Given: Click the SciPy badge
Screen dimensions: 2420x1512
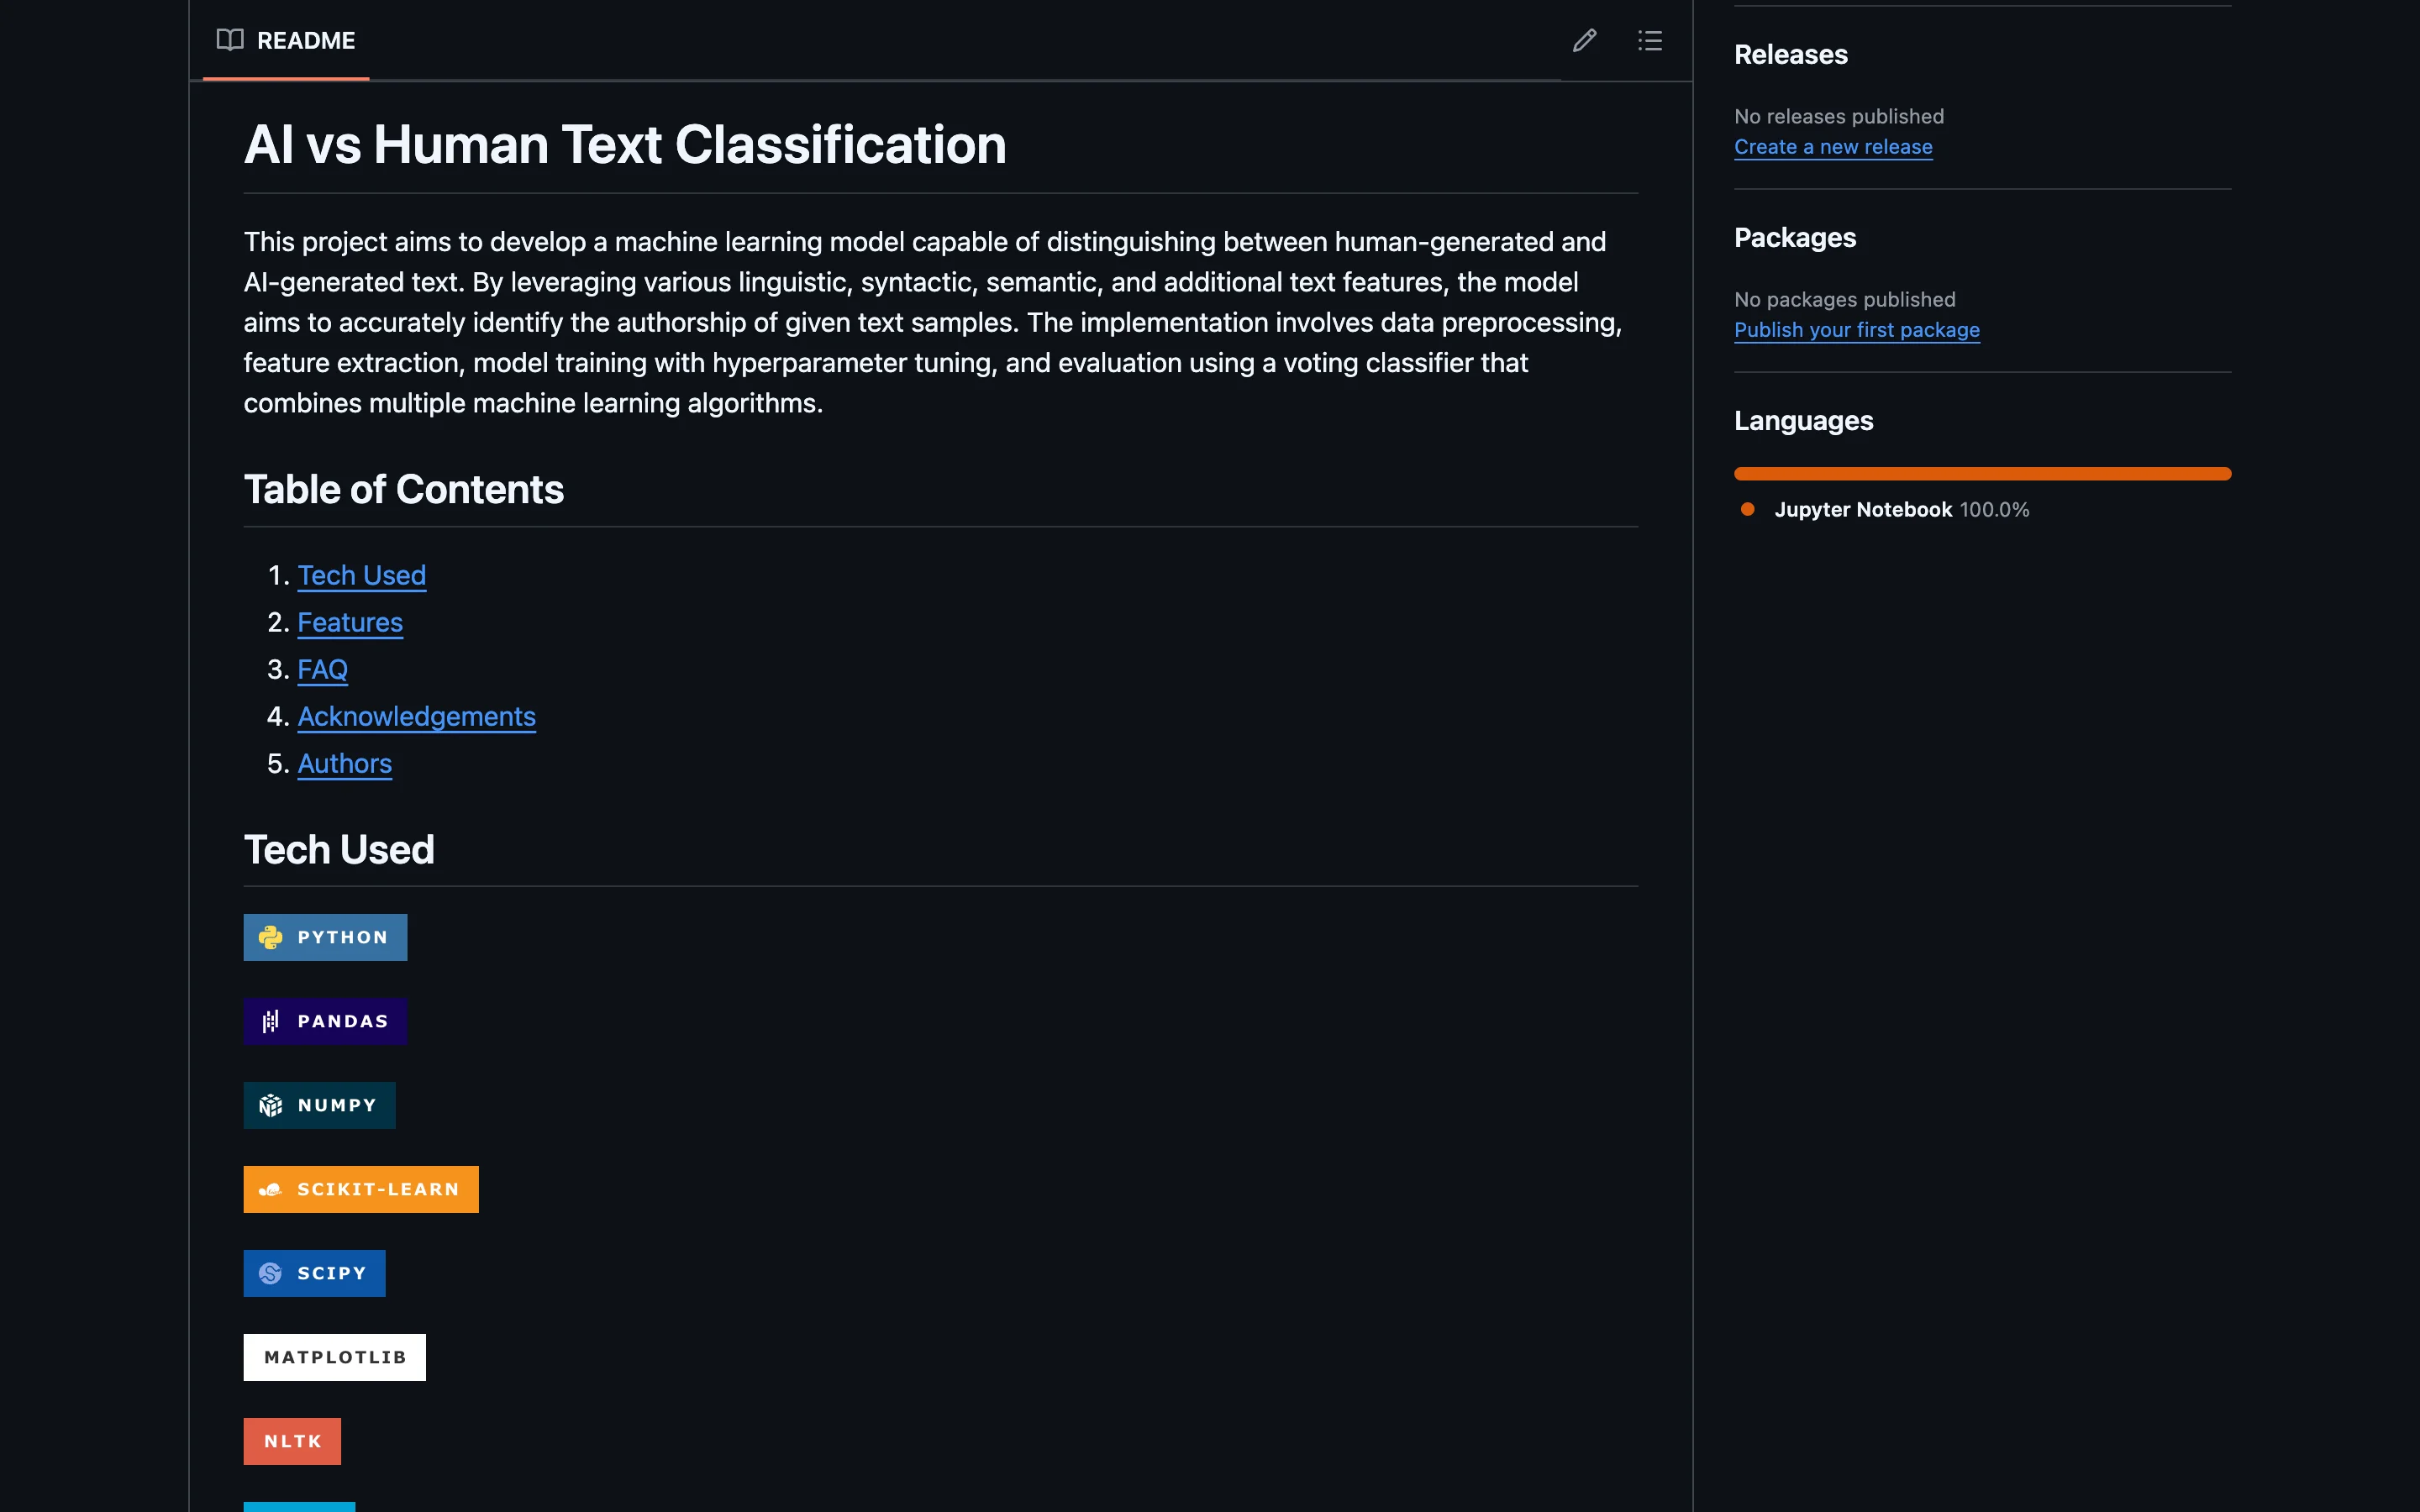Looking at the screenshot, I should point(314,1273).
